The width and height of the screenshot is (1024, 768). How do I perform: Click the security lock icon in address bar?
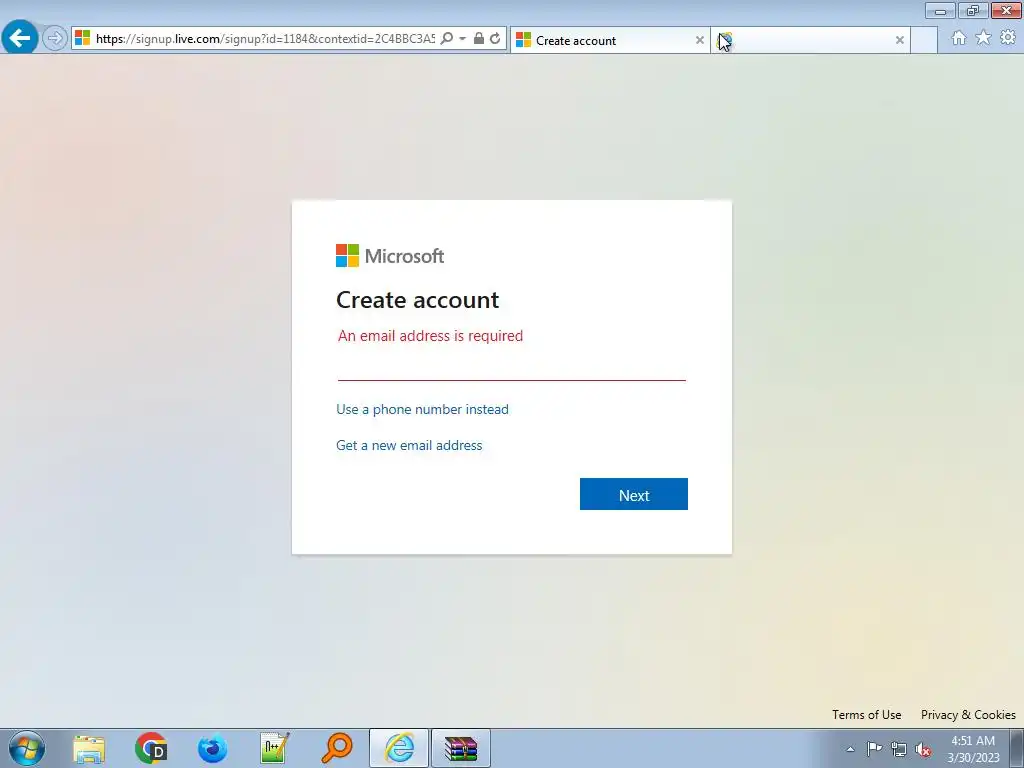click(x=479, y=39)
